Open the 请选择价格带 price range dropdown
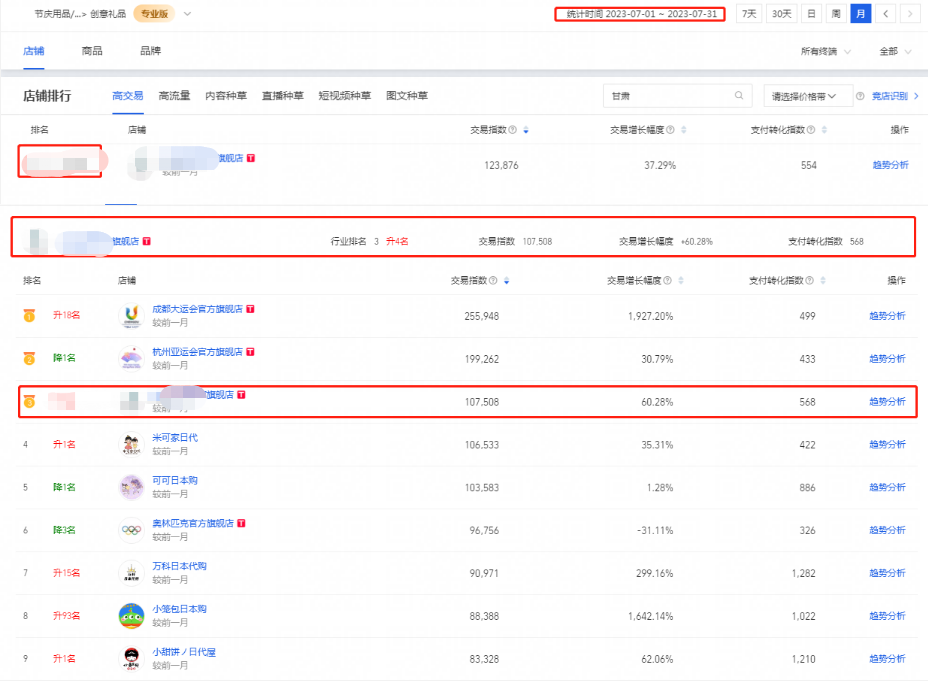This screenshot has height=681, width=928. click(x=807, y=96)
